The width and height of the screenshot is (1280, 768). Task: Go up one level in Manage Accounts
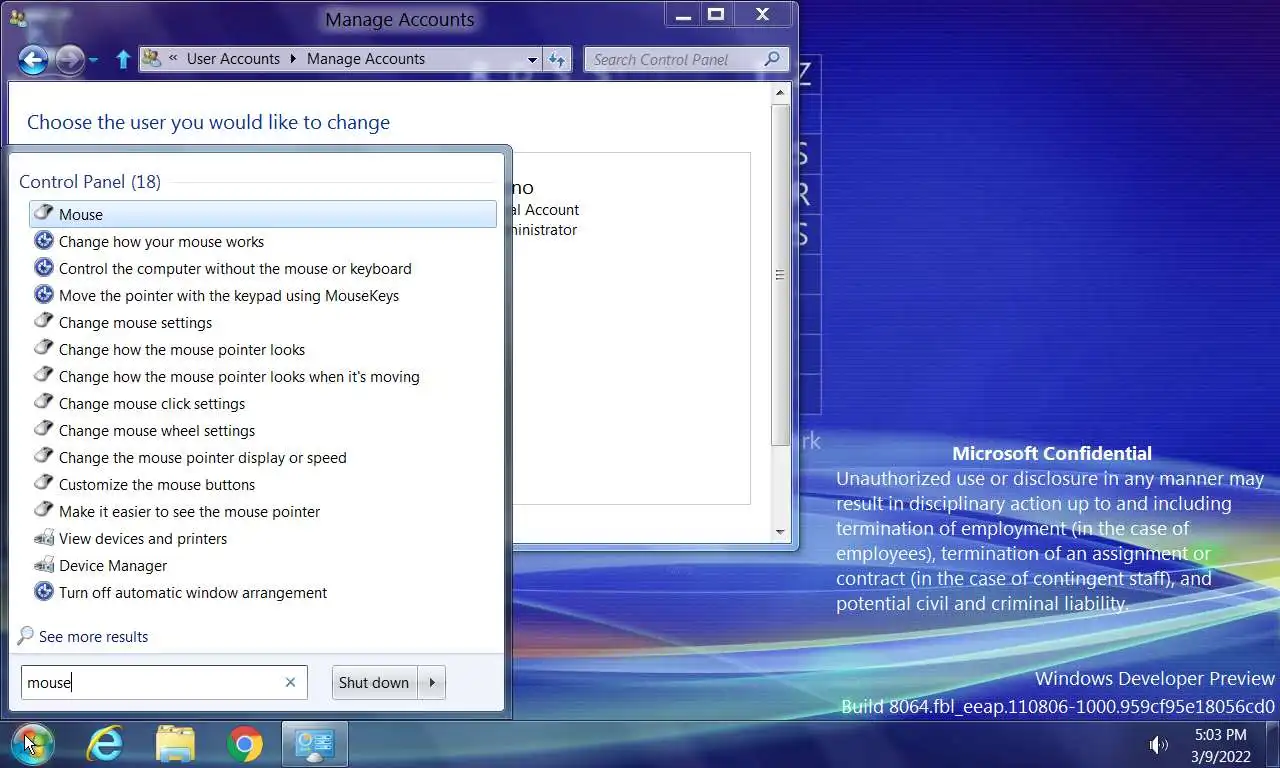click(123, 59)
